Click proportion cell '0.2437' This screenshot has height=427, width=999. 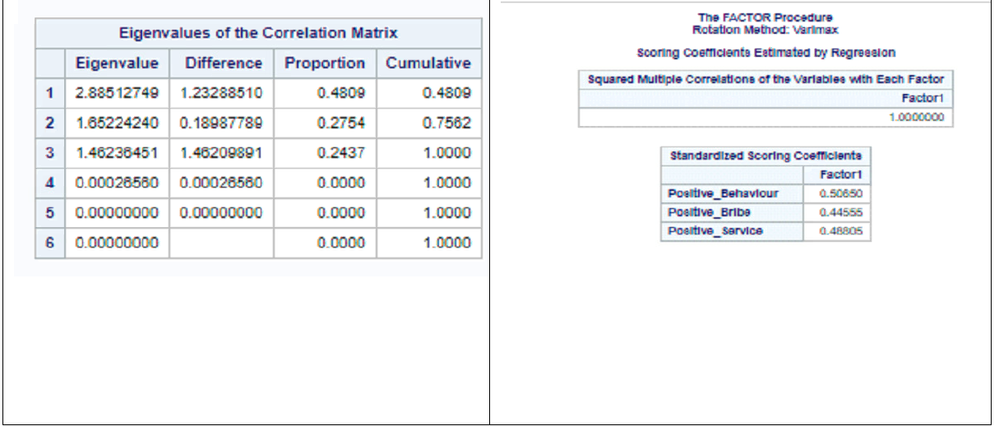325,153
